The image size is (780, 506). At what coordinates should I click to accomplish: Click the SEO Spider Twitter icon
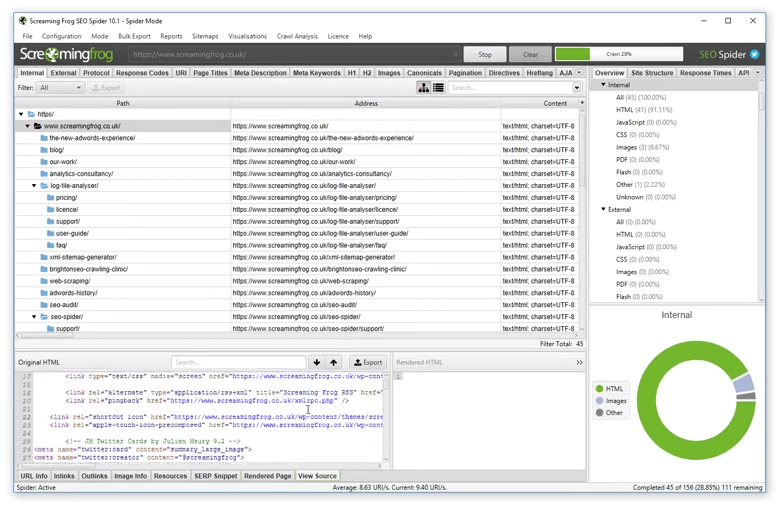click(x=756, y=54)
